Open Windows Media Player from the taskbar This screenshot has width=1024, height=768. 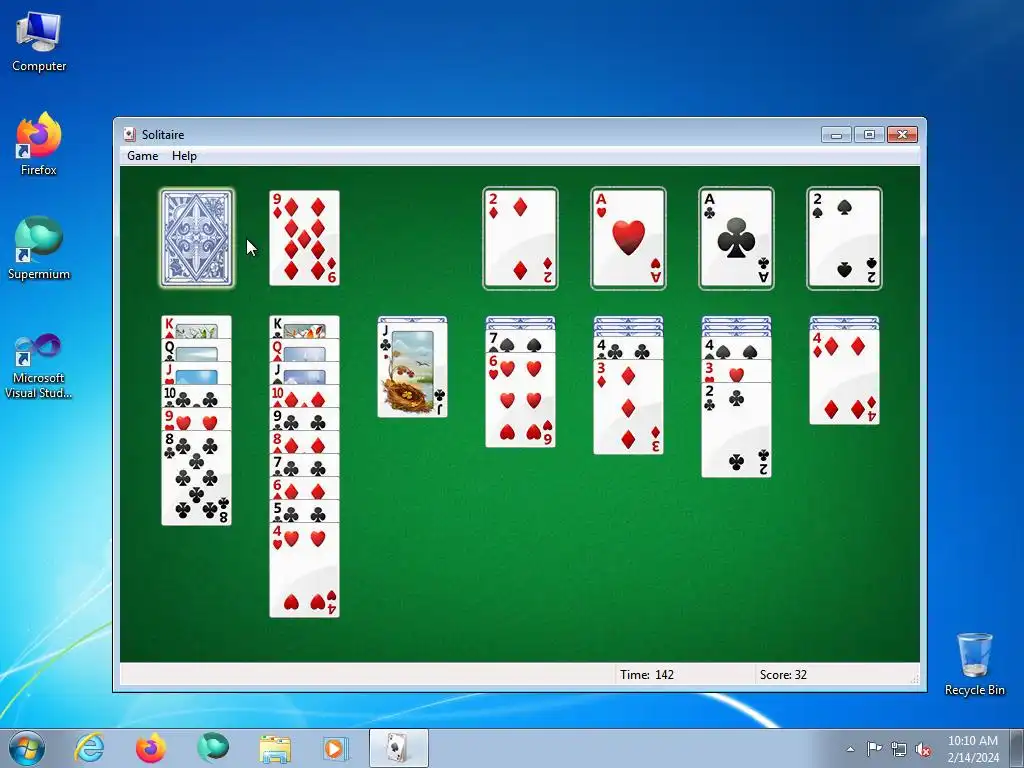(x=337, y=748)
